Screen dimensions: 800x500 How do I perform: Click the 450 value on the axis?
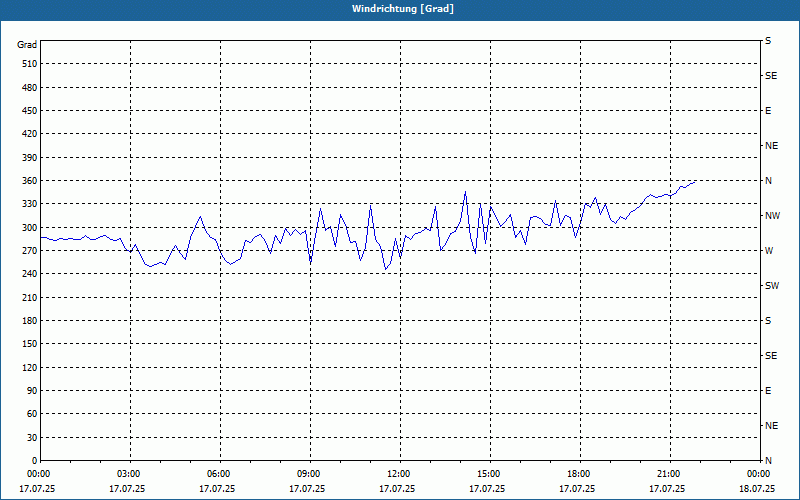click(29, 111)
